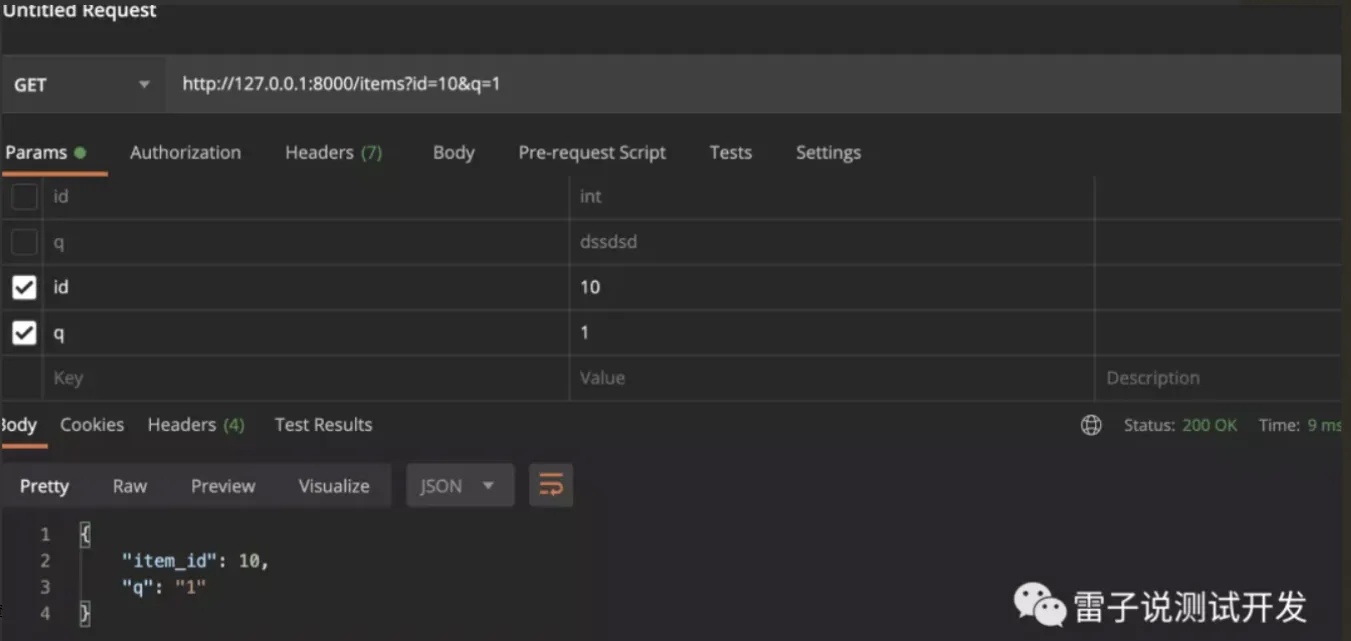Screen dimensions: 1351x641
Task: Open the Tests tab
Action: (730, 153)
